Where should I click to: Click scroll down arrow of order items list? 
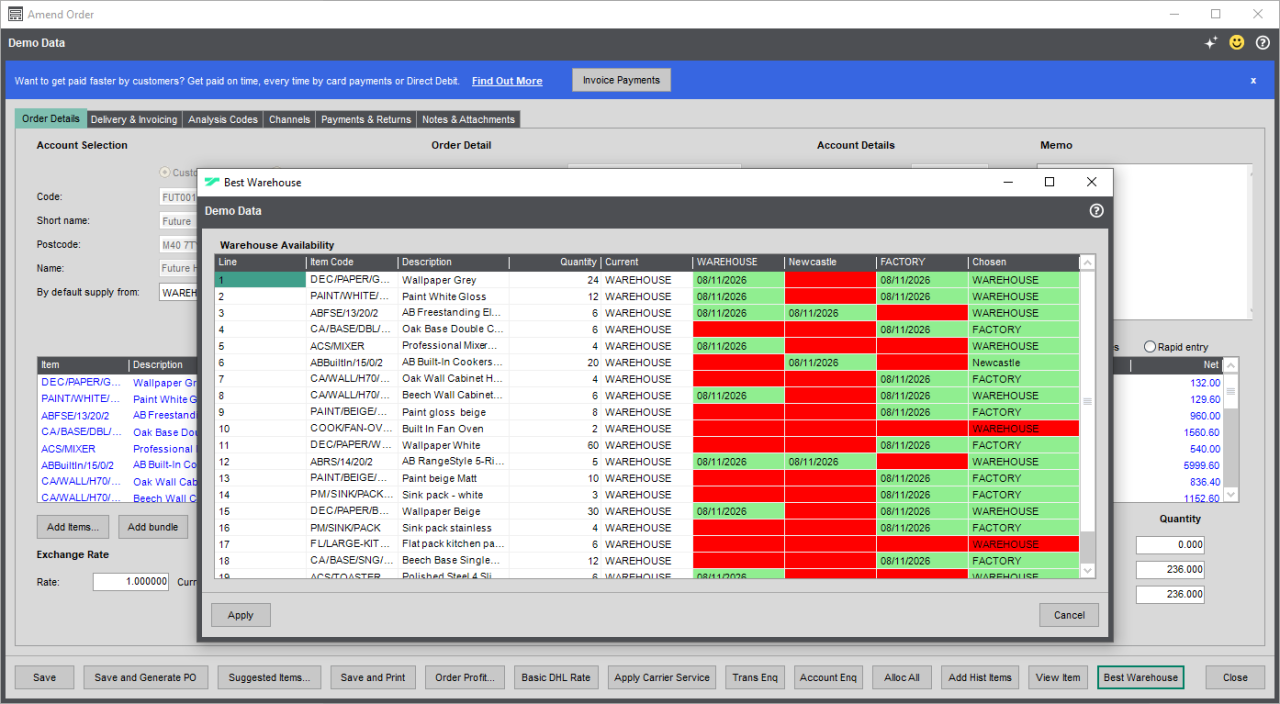[x=1231, y=495]
